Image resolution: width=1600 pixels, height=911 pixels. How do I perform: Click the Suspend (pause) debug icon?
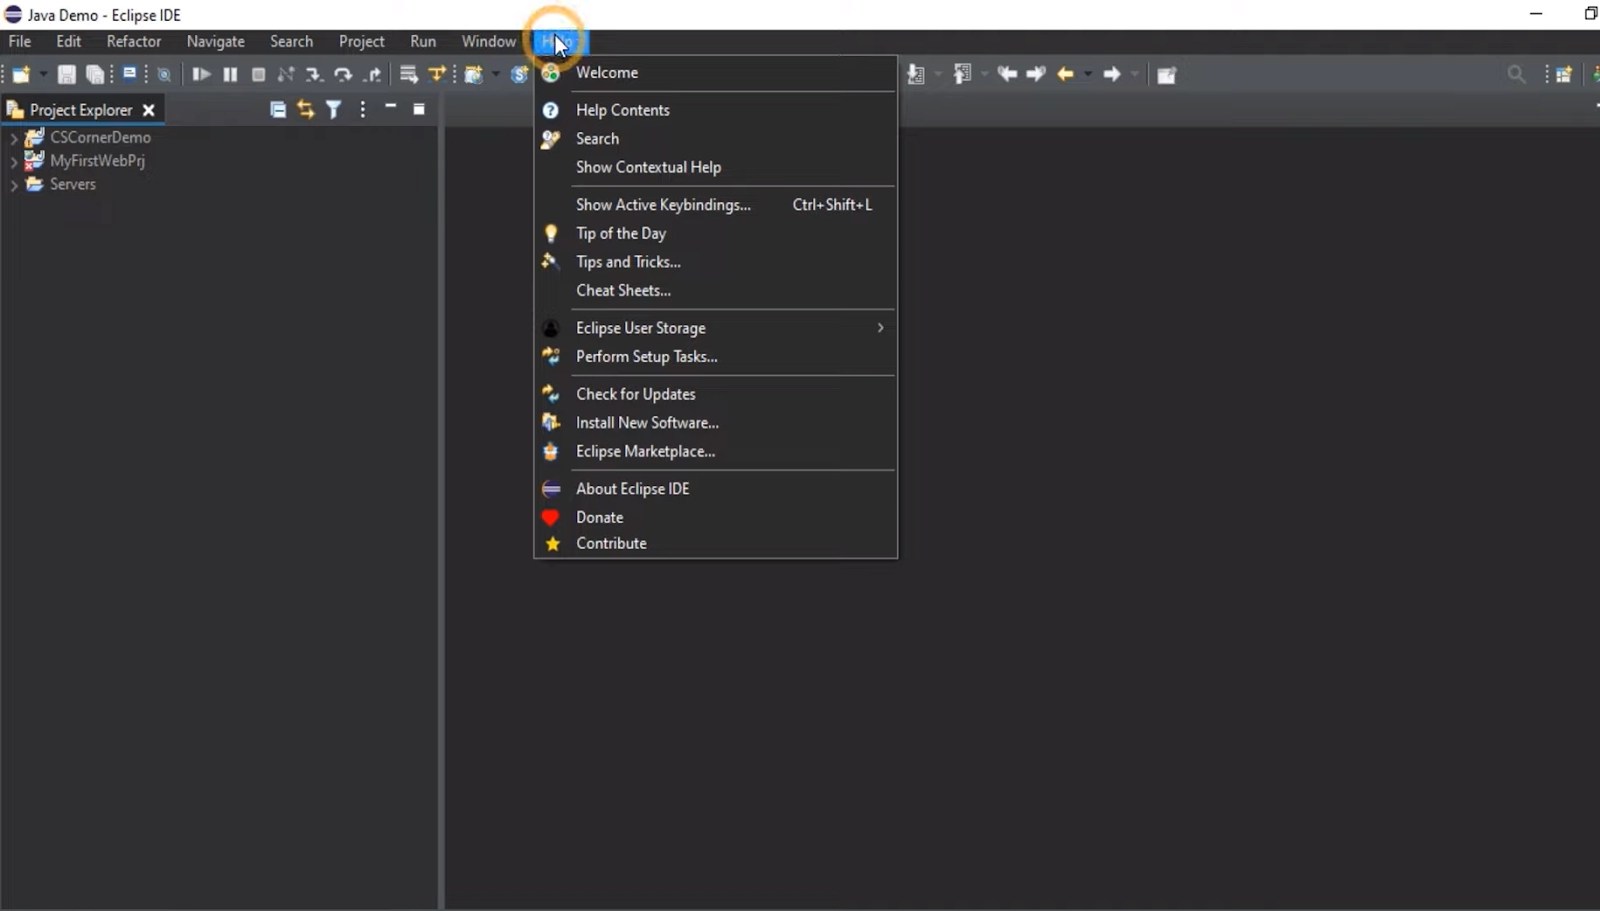point(230,74)
